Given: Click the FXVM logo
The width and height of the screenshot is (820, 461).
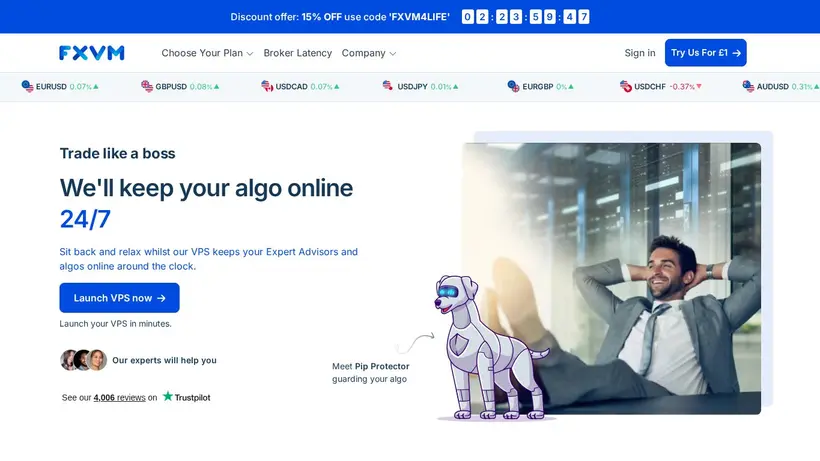Looking at the screenshot, I should pyautogui.click(x=92, y=53).
